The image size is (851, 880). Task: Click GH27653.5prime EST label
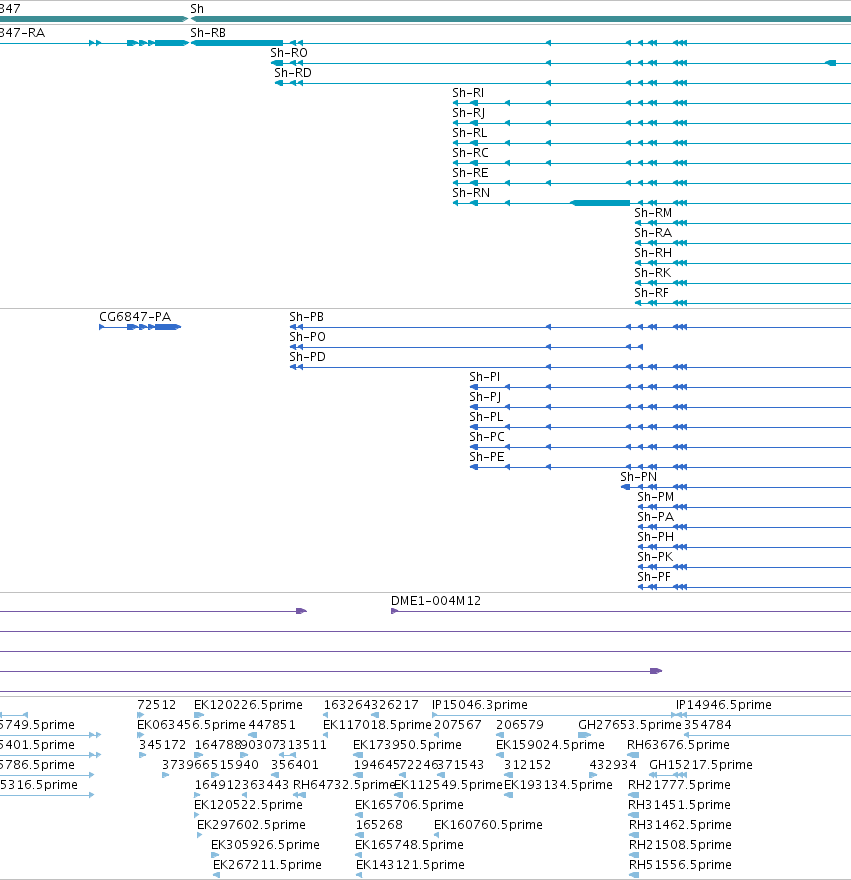point(630,725)
